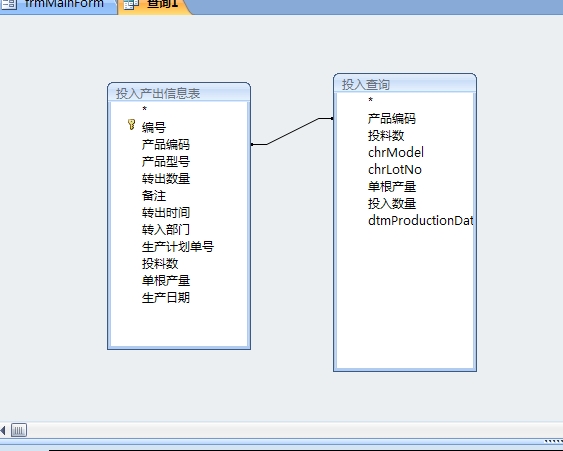563x451 pixels.
Task: Click the left arrow of horizontal scrollbar
Action: [x=3, y=430]
